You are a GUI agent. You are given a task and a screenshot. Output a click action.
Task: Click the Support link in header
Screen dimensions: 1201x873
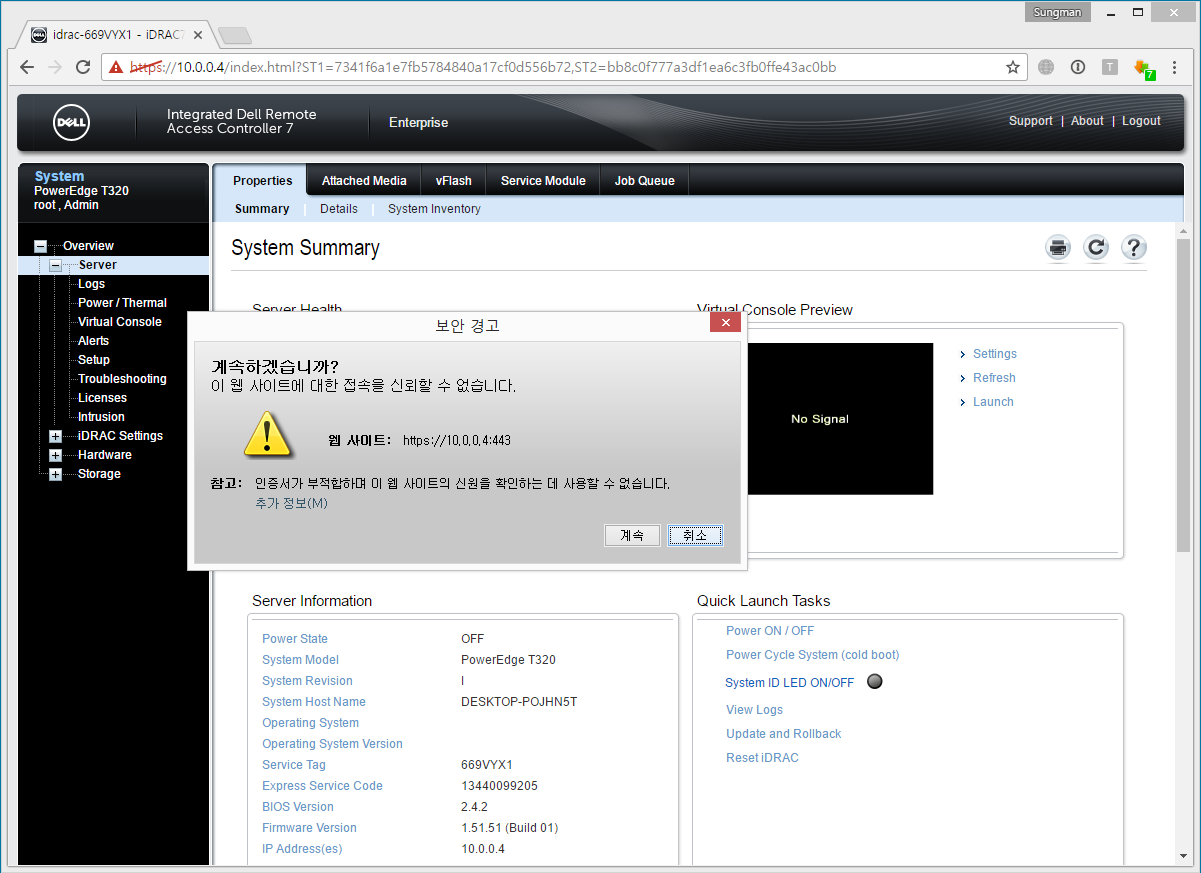[x=1030, y=121]
